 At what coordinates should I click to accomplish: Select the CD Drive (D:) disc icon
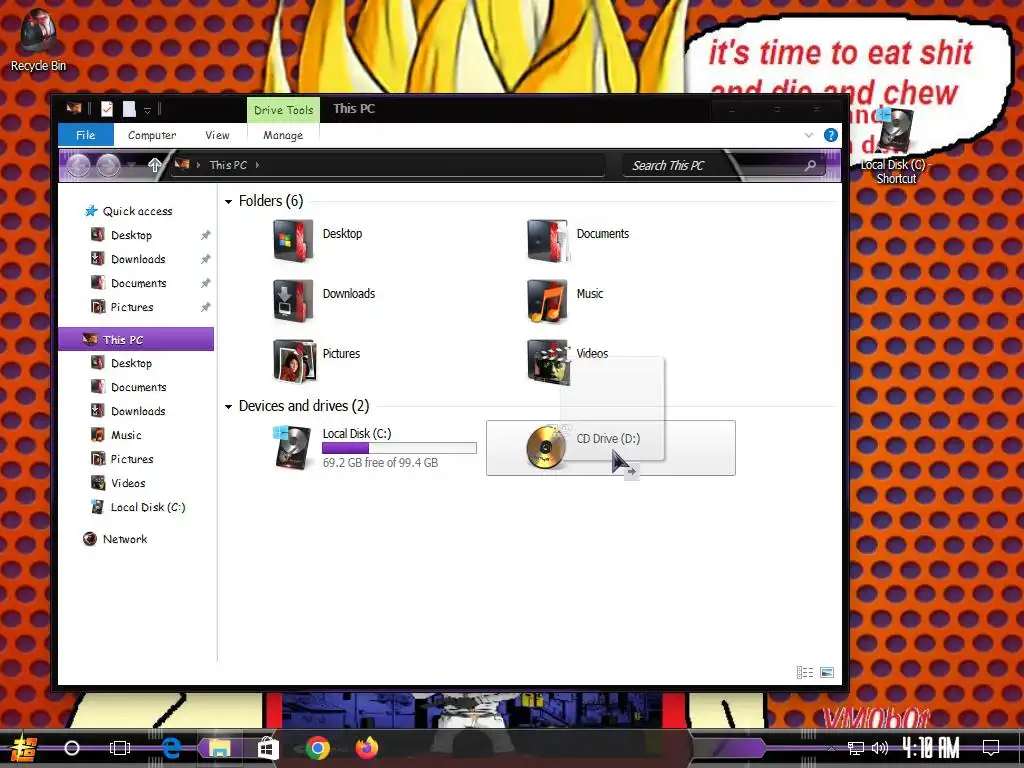(x=546, y=447)
